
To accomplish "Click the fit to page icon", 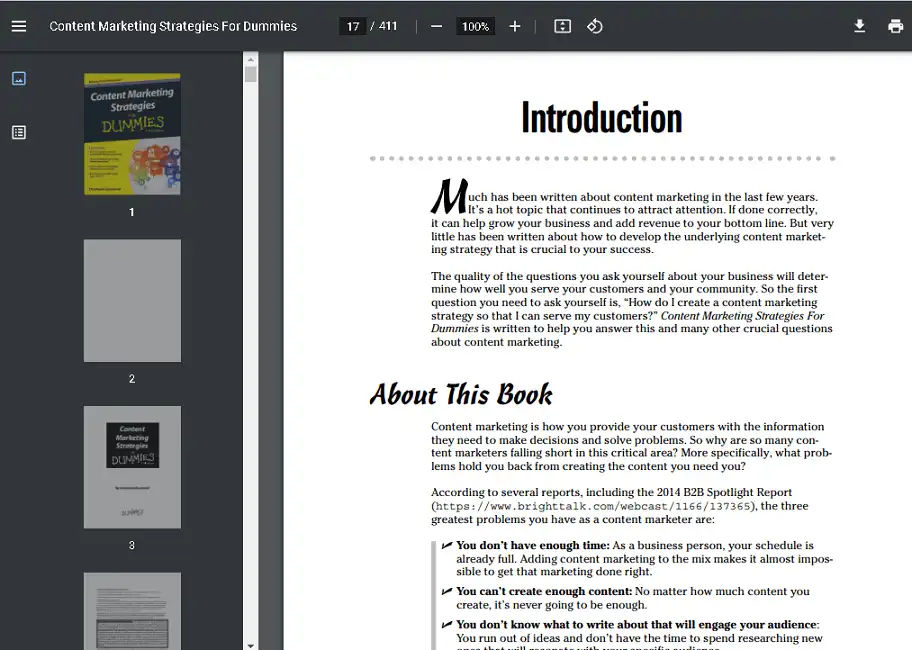I will tap(563, 26).
